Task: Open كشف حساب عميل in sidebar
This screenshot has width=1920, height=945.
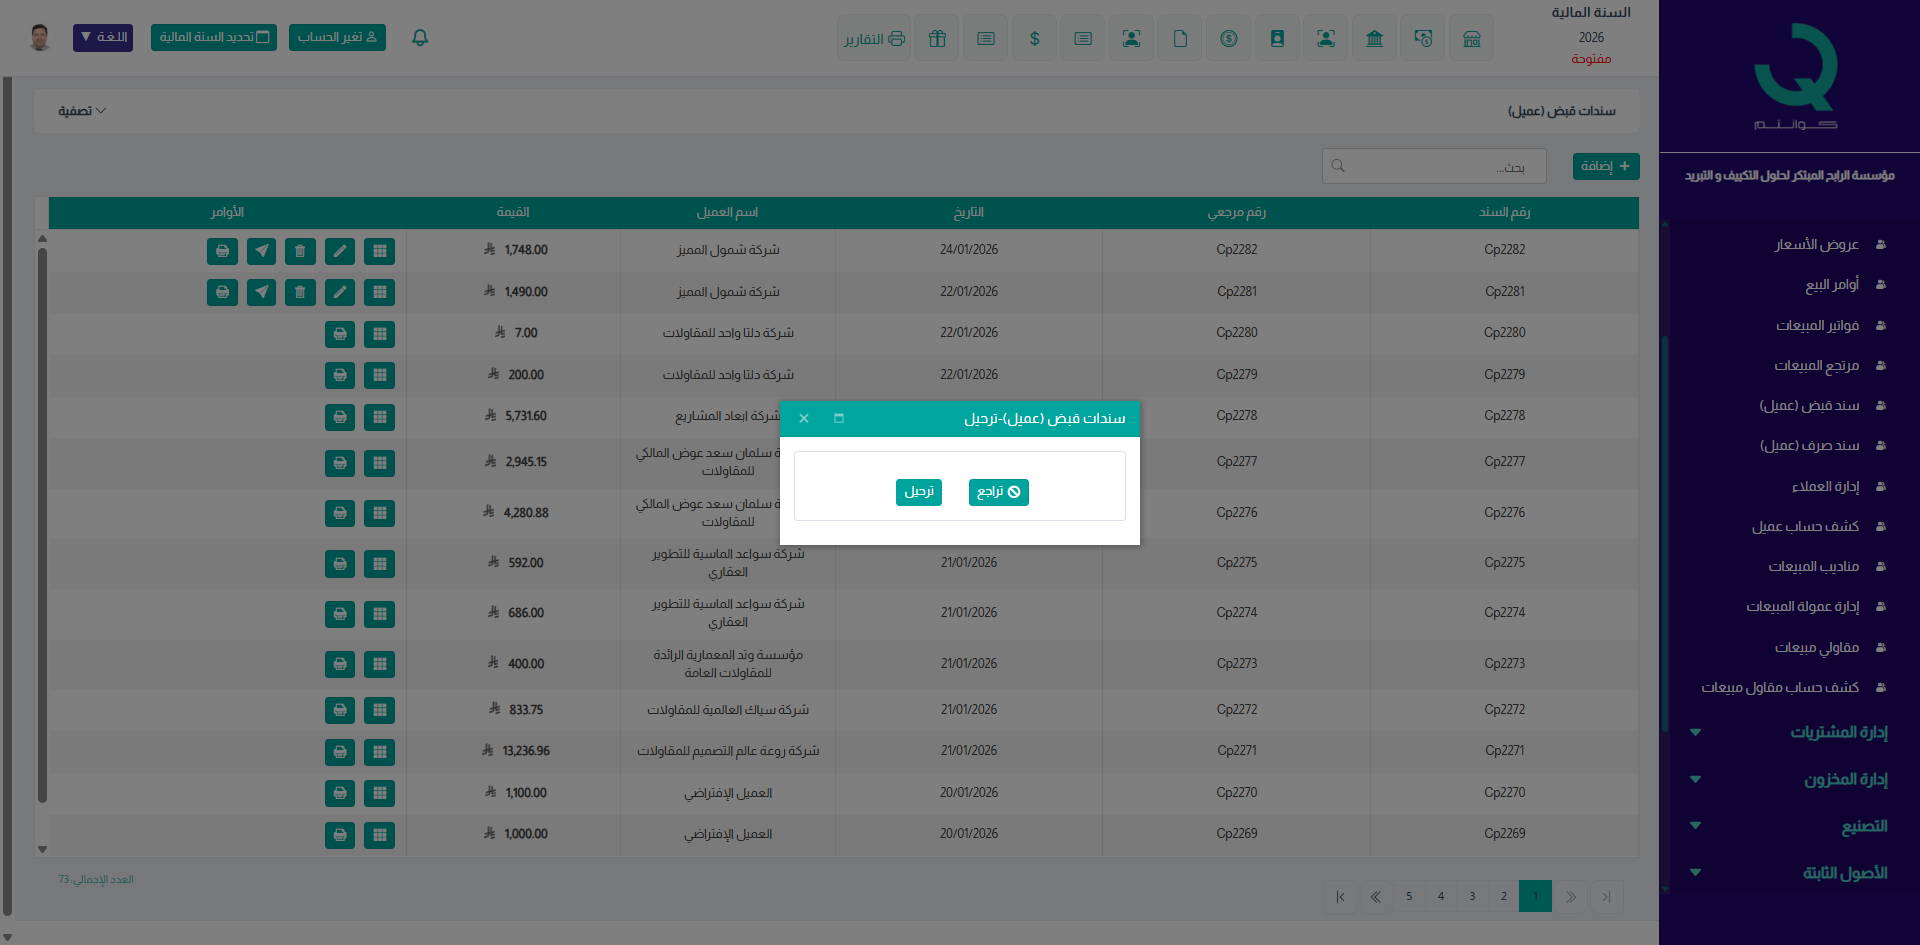Action: (1805, 526)
